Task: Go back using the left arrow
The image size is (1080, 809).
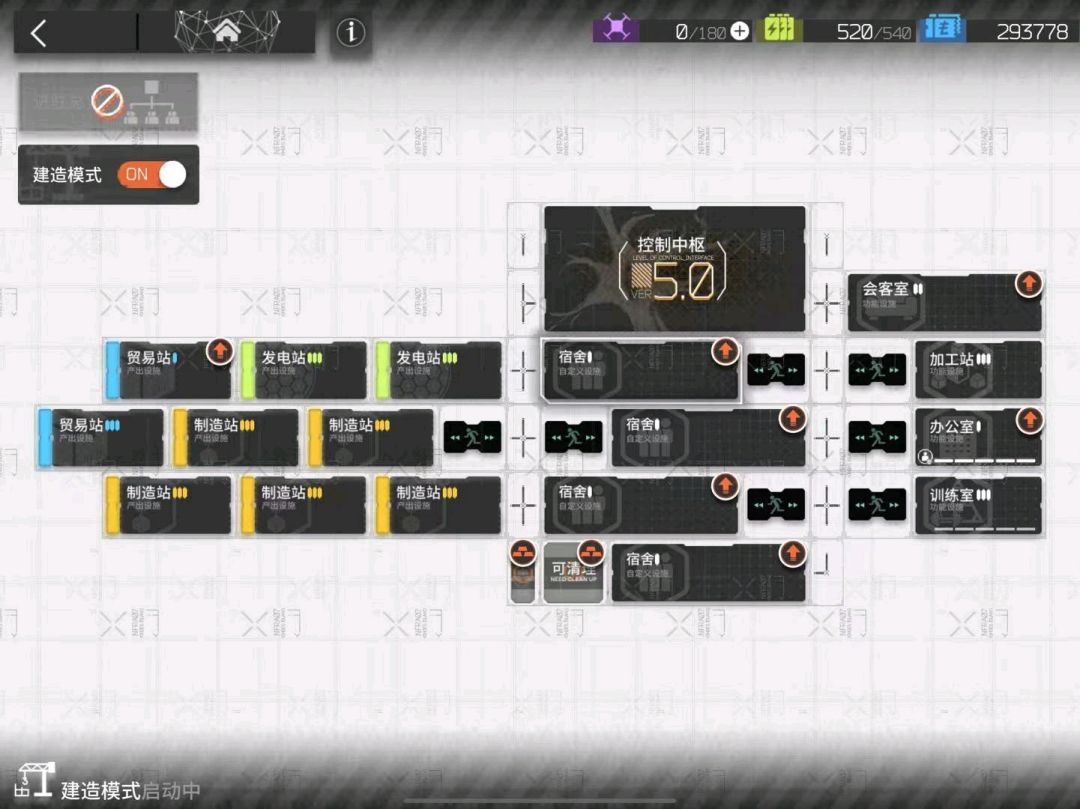Action: (x=39, y=33)
